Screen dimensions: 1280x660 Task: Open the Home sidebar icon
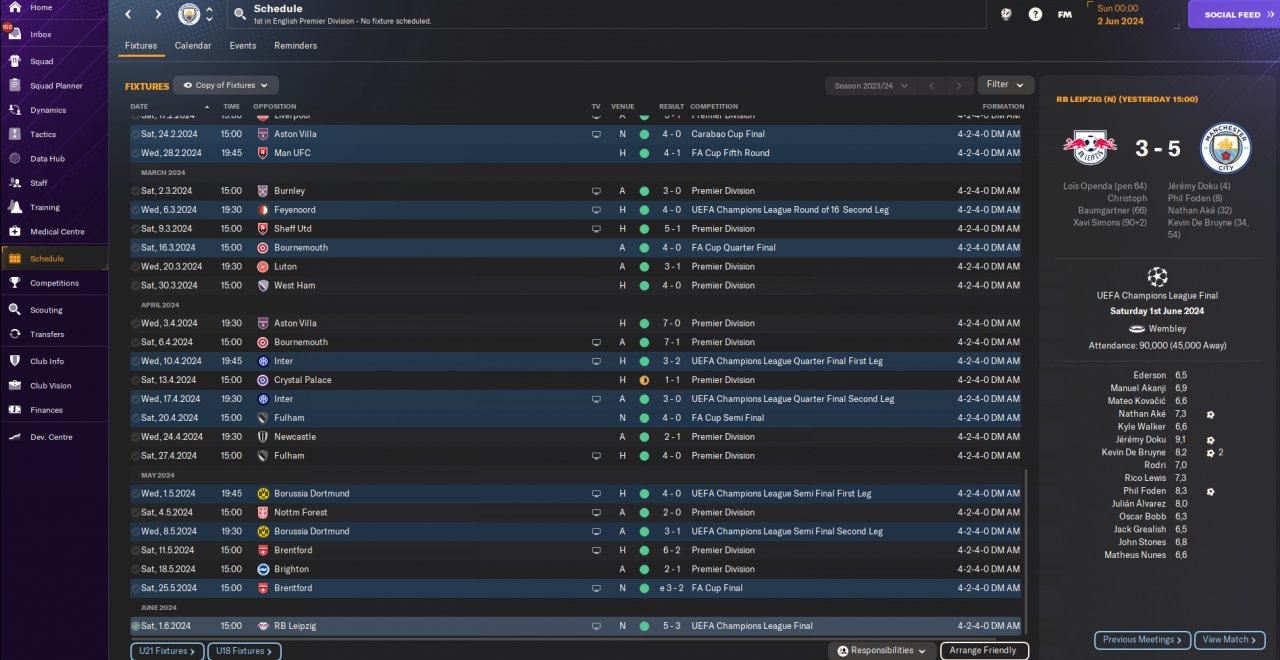pos(15,8)
